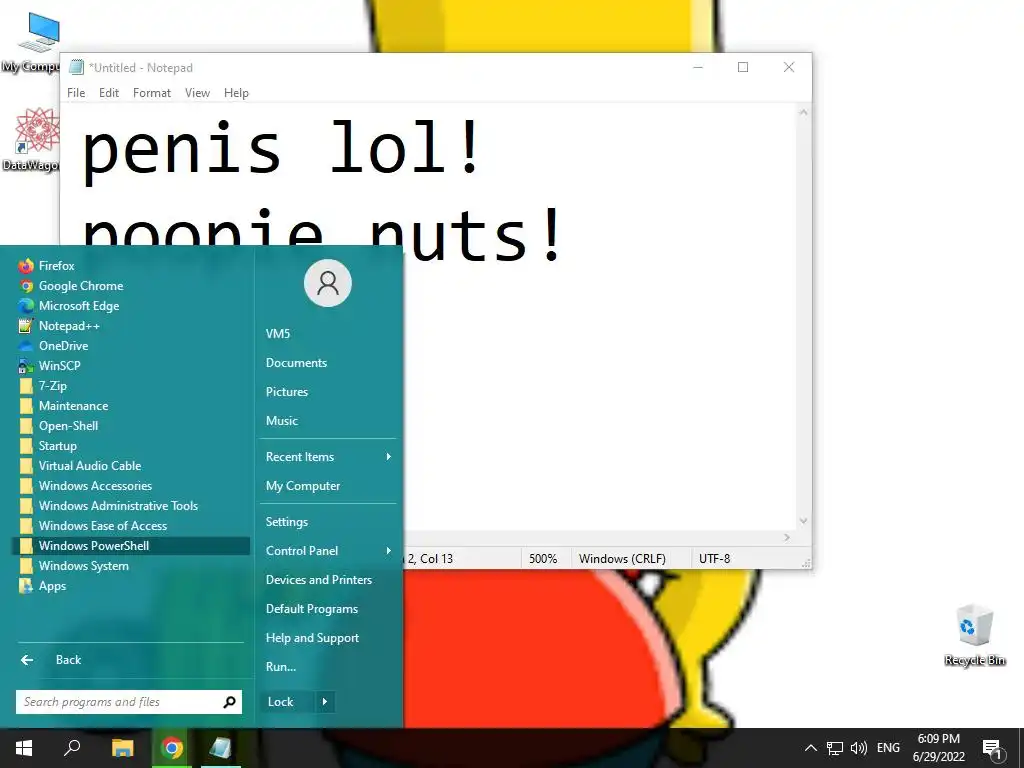Open Documents from the start menu
The width and height of the screenshot is (1024, 768).
[x=328, y=363]
